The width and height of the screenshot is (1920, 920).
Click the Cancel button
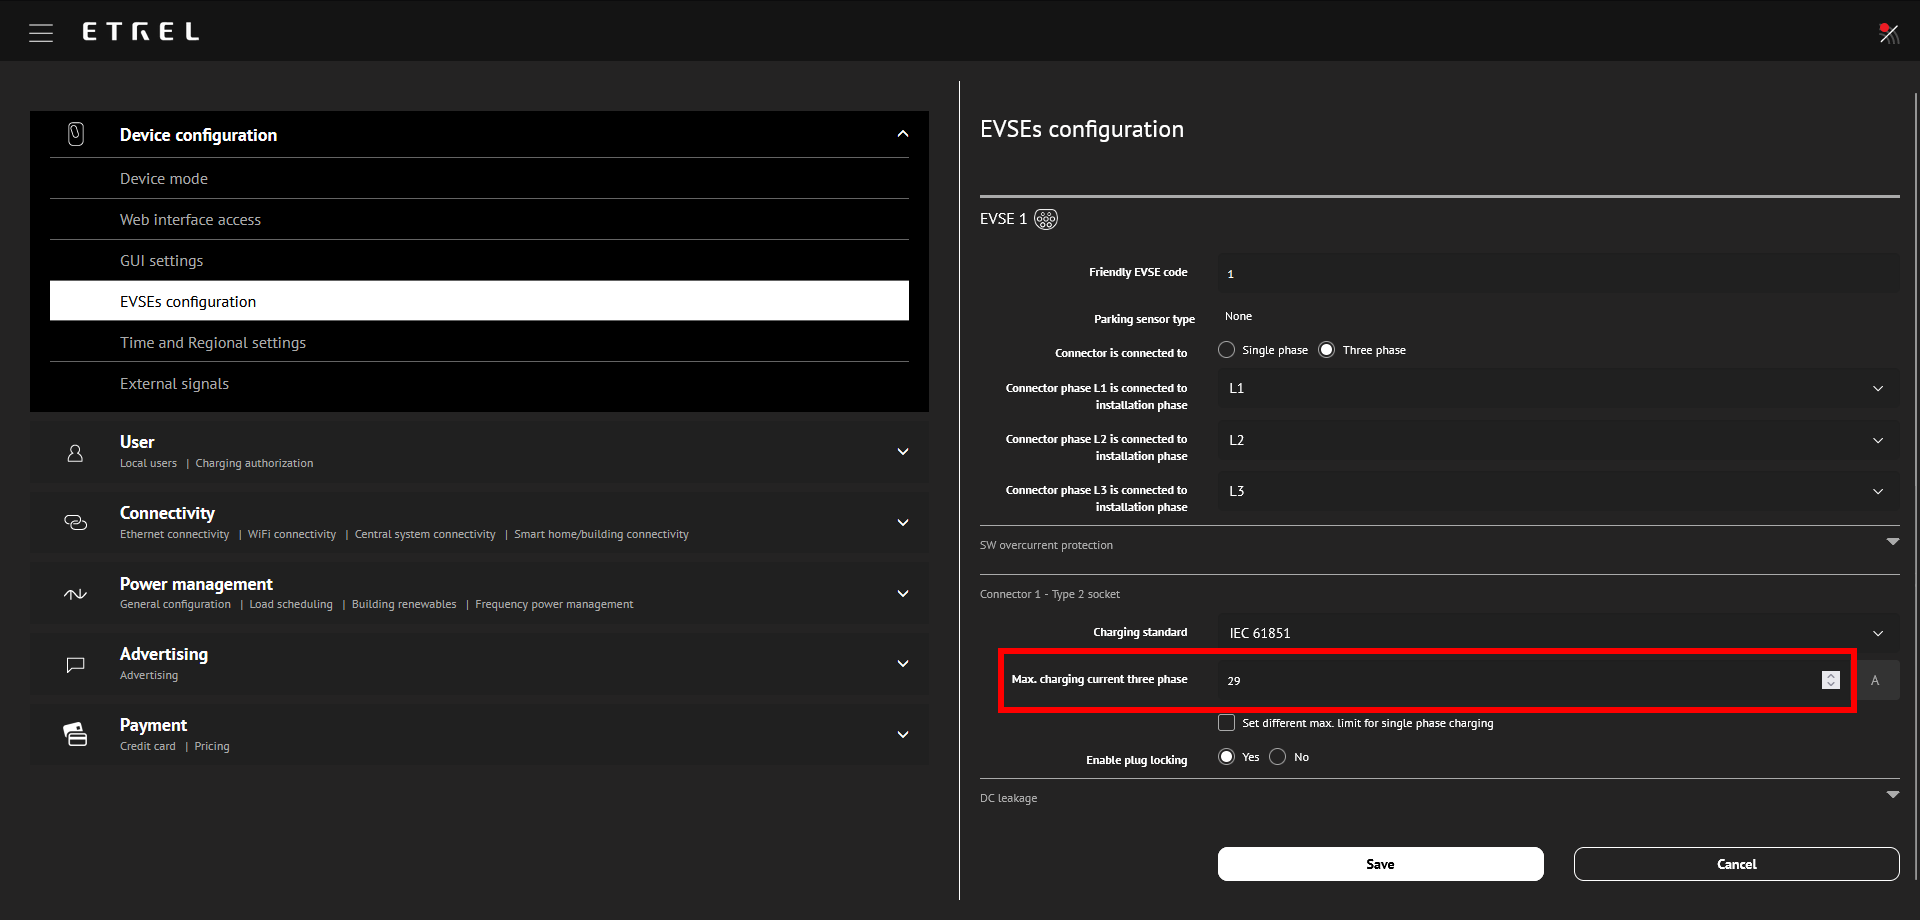(x=1736, y=864)
